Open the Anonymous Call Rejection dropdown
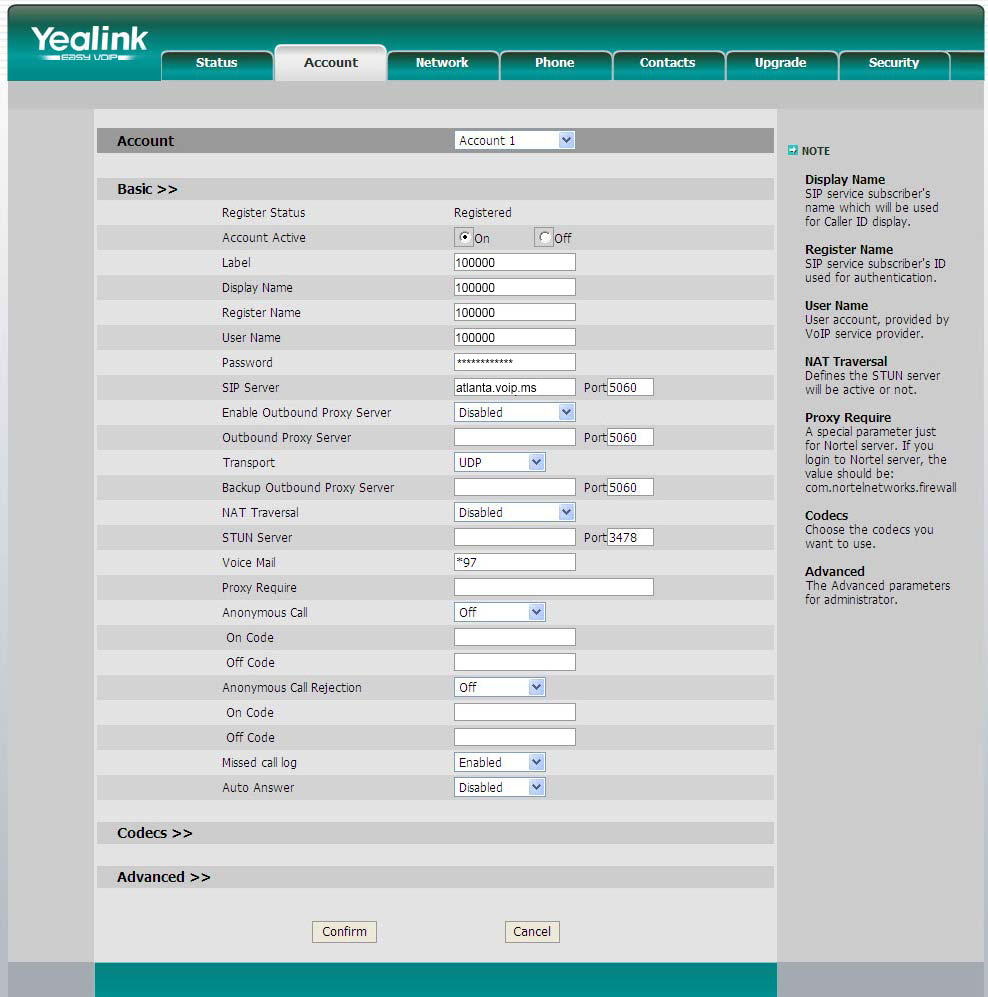Viewport: 988px width, 997px height. (x=500, y=687)
